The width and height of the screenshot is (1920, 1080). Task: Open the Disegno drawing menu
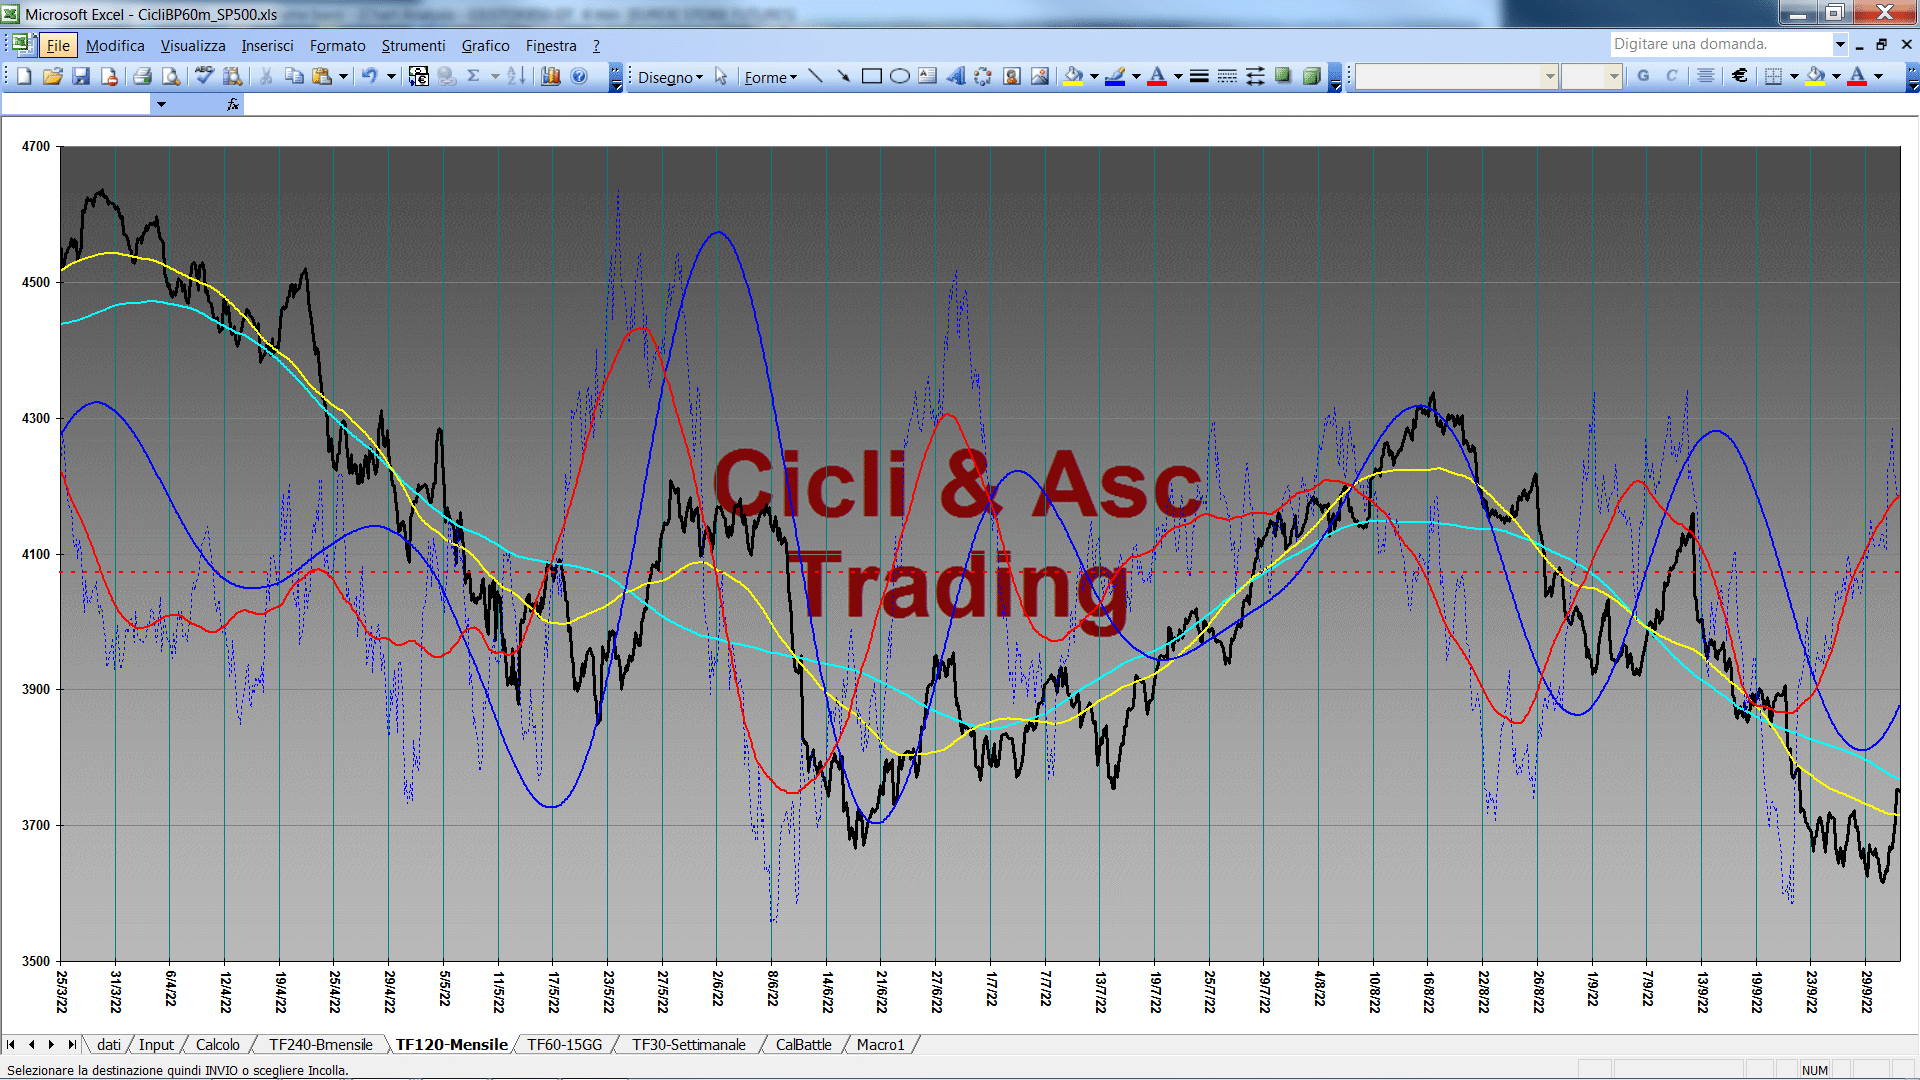pyautogui.click(x=670, y=78)
